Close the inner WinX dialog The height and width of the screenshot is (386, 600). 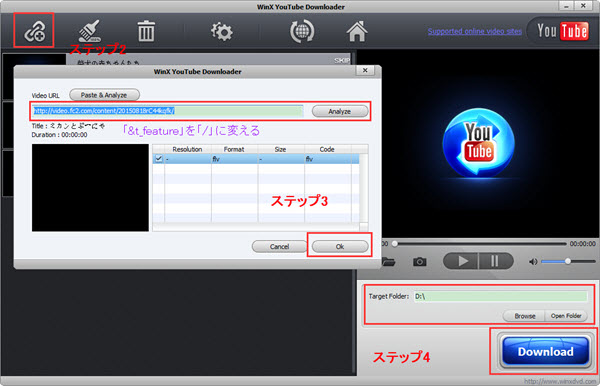[x=365, y=70]
